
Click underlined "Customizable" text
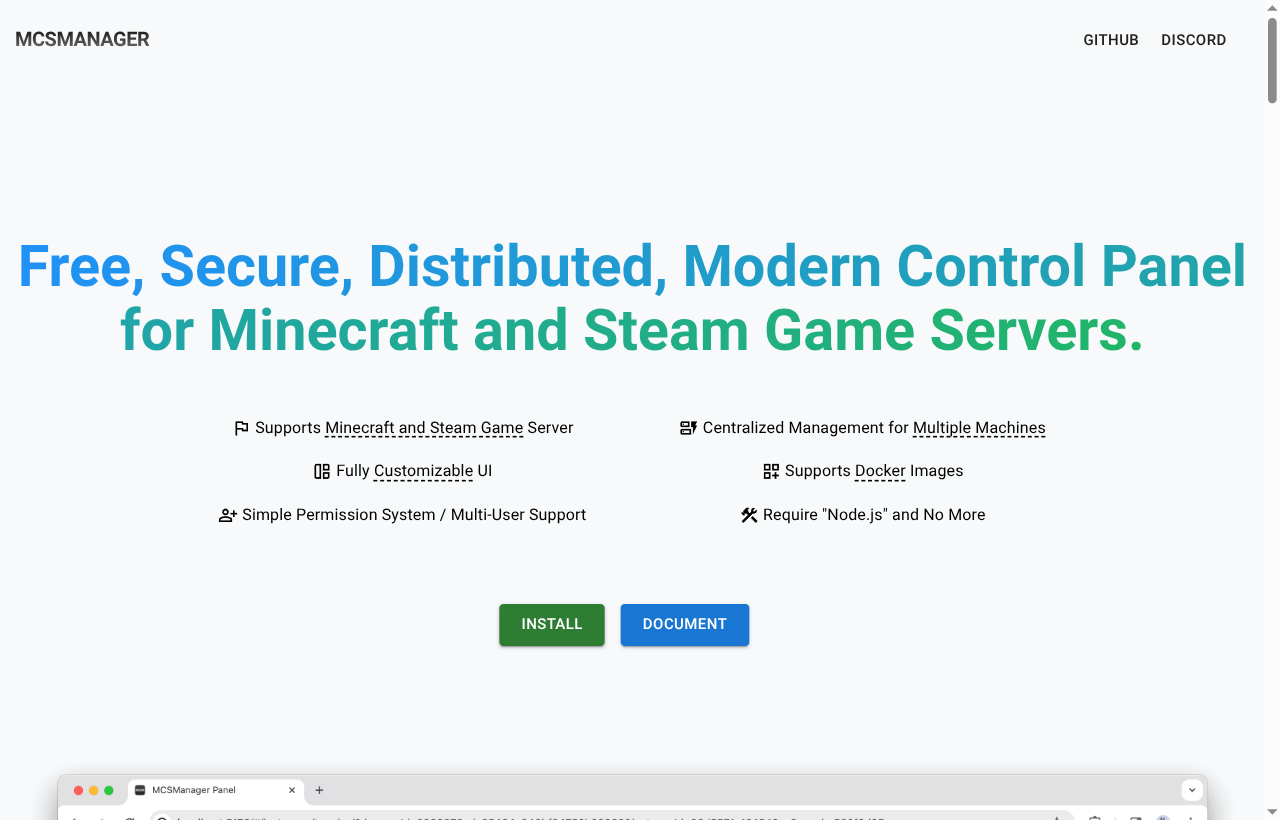[423, 471]
